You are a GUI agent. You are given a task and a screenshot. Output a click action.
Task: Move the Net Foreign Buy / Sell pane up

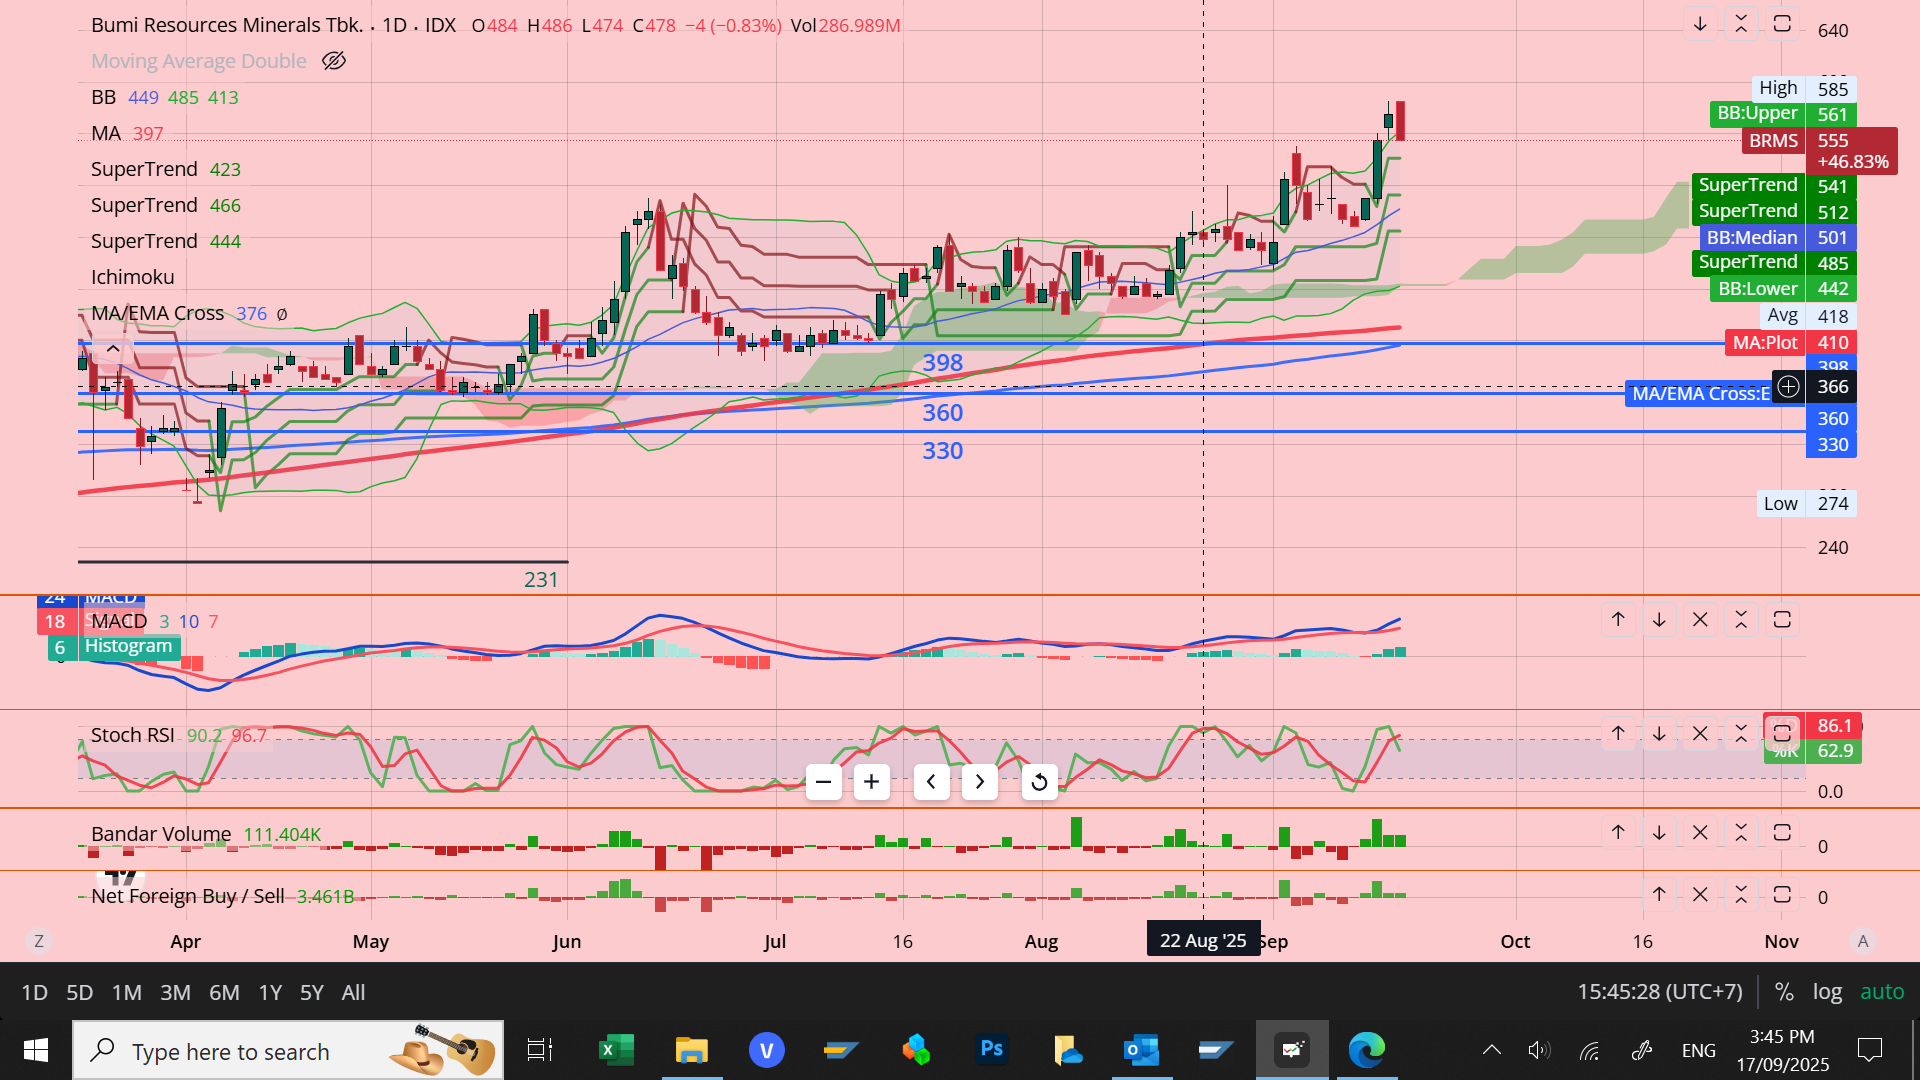click(x=1659, y=895)
